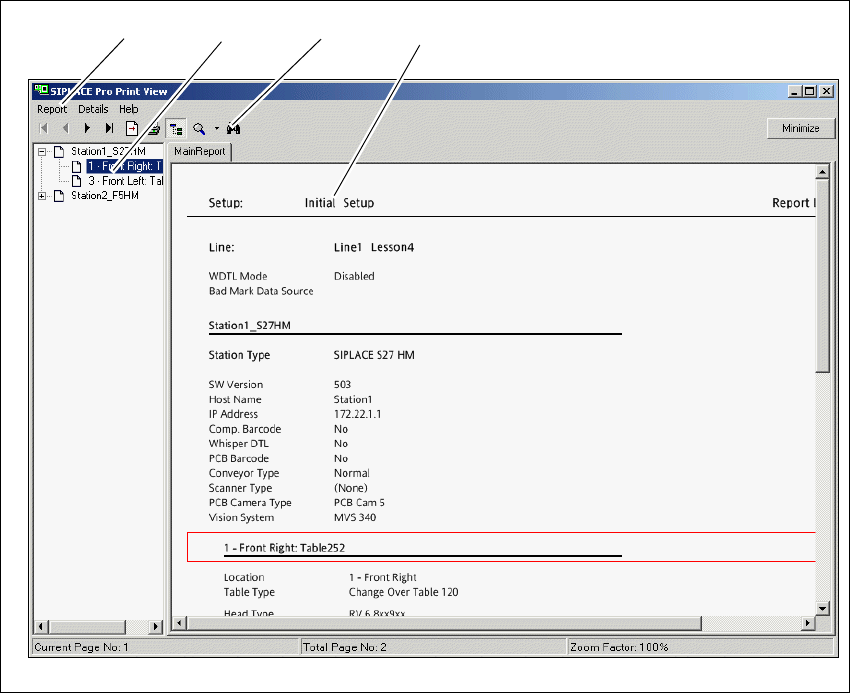This screenshot has height=693, width=850.
Task: Select the 3 - Front Left tree item
Action: [x=124, y=181]
